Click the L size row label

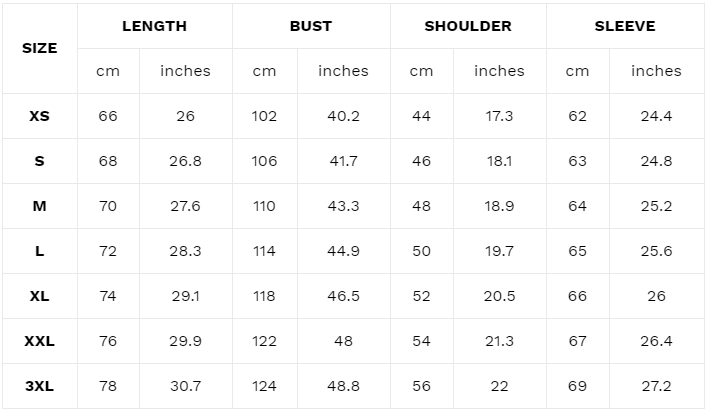[40, 251]
